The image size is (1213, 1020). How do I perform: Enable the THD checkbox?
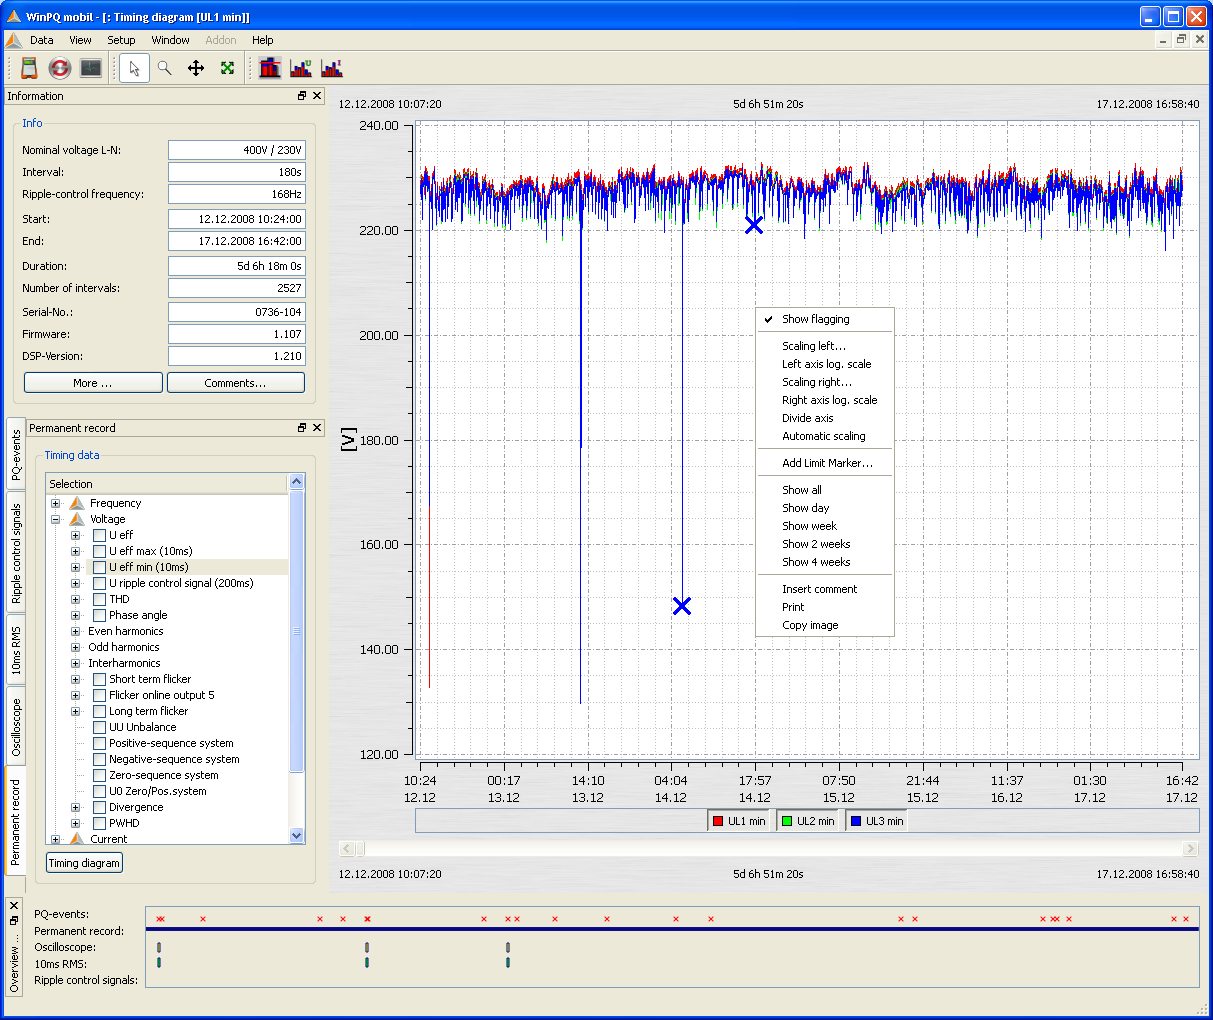click(99, 599)
